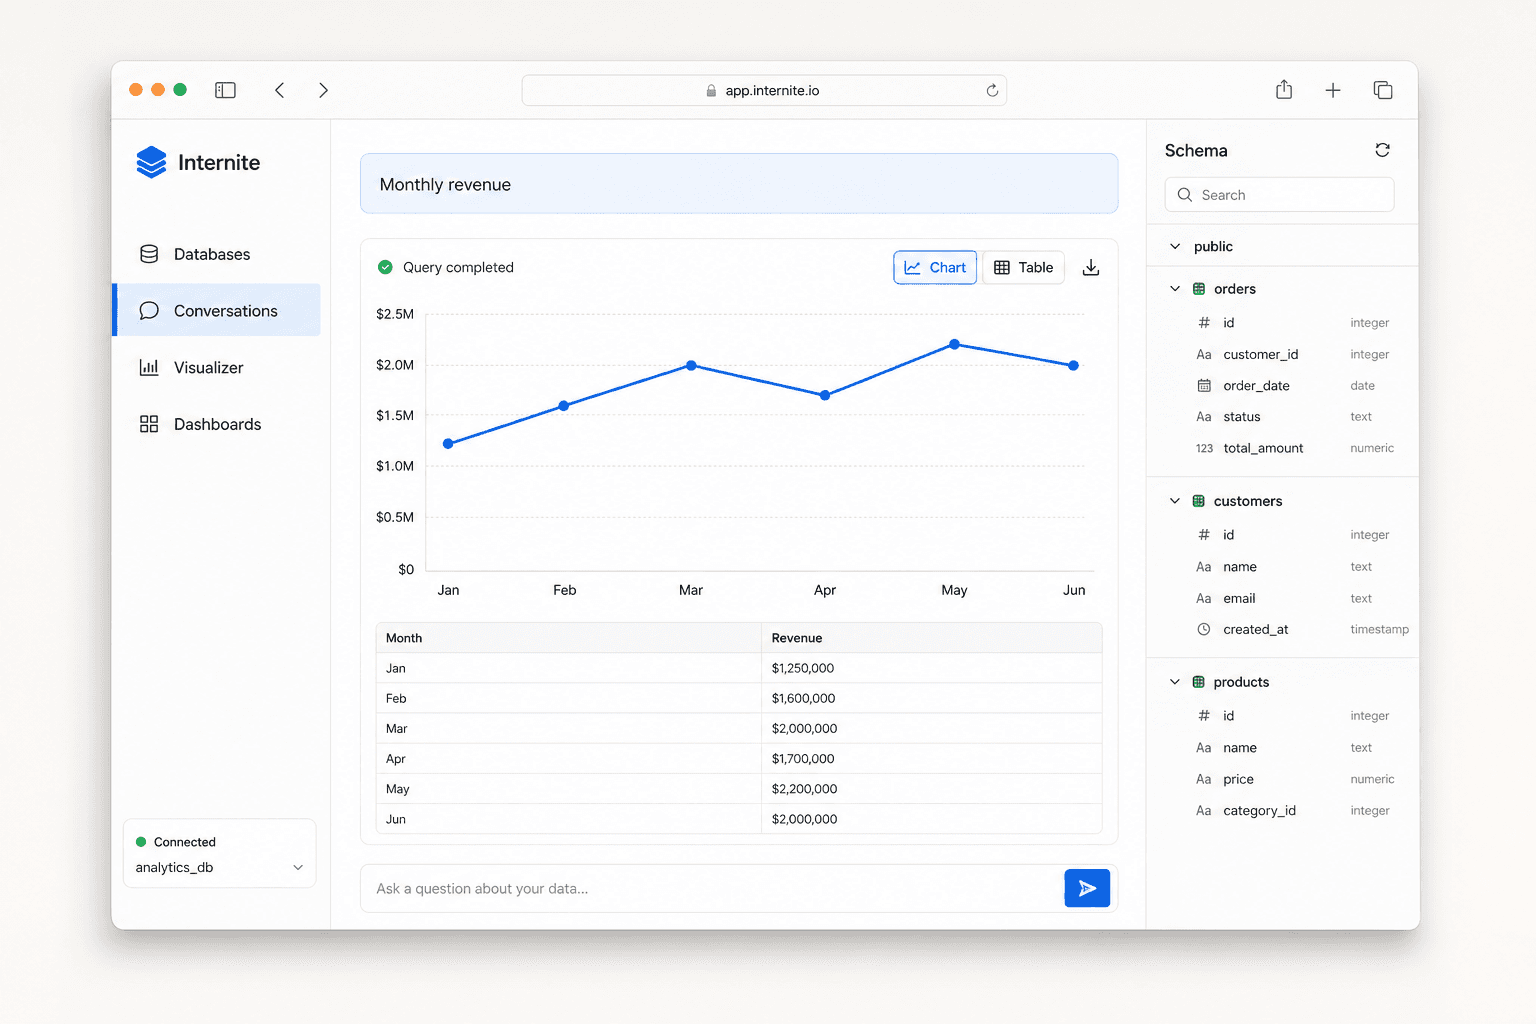This screenshot has width=1536, height=1024.
Task: Open Databases in the sidebar
Action: [216, 254]
